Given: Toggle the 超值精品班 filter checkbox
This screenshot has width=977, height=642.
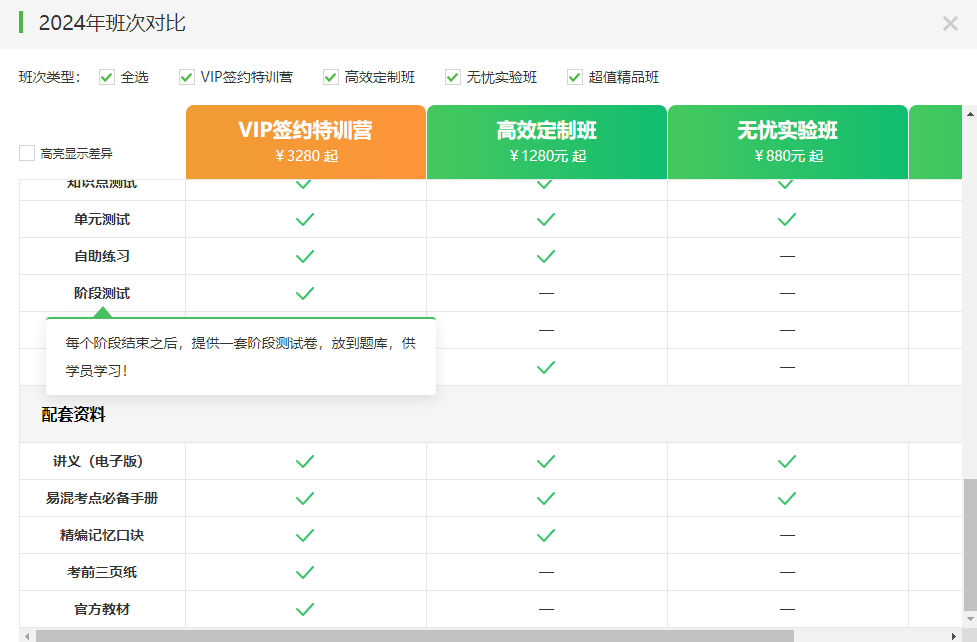Looking at the screenshot, I should (x=575, y=77).
